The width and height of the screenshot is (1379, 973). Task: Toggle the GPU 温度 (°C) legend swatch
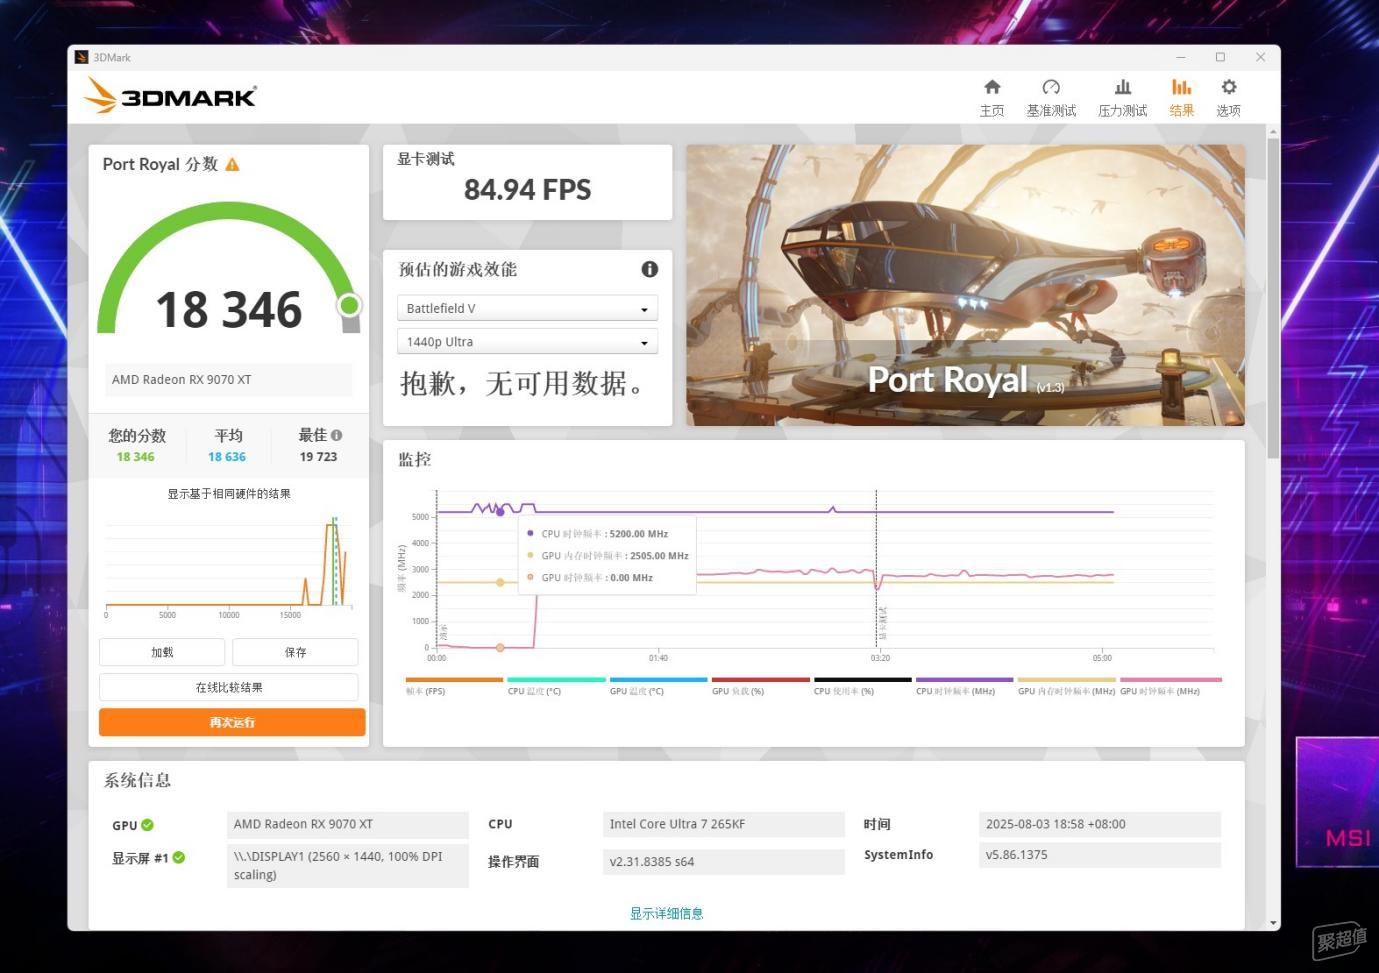658,680
